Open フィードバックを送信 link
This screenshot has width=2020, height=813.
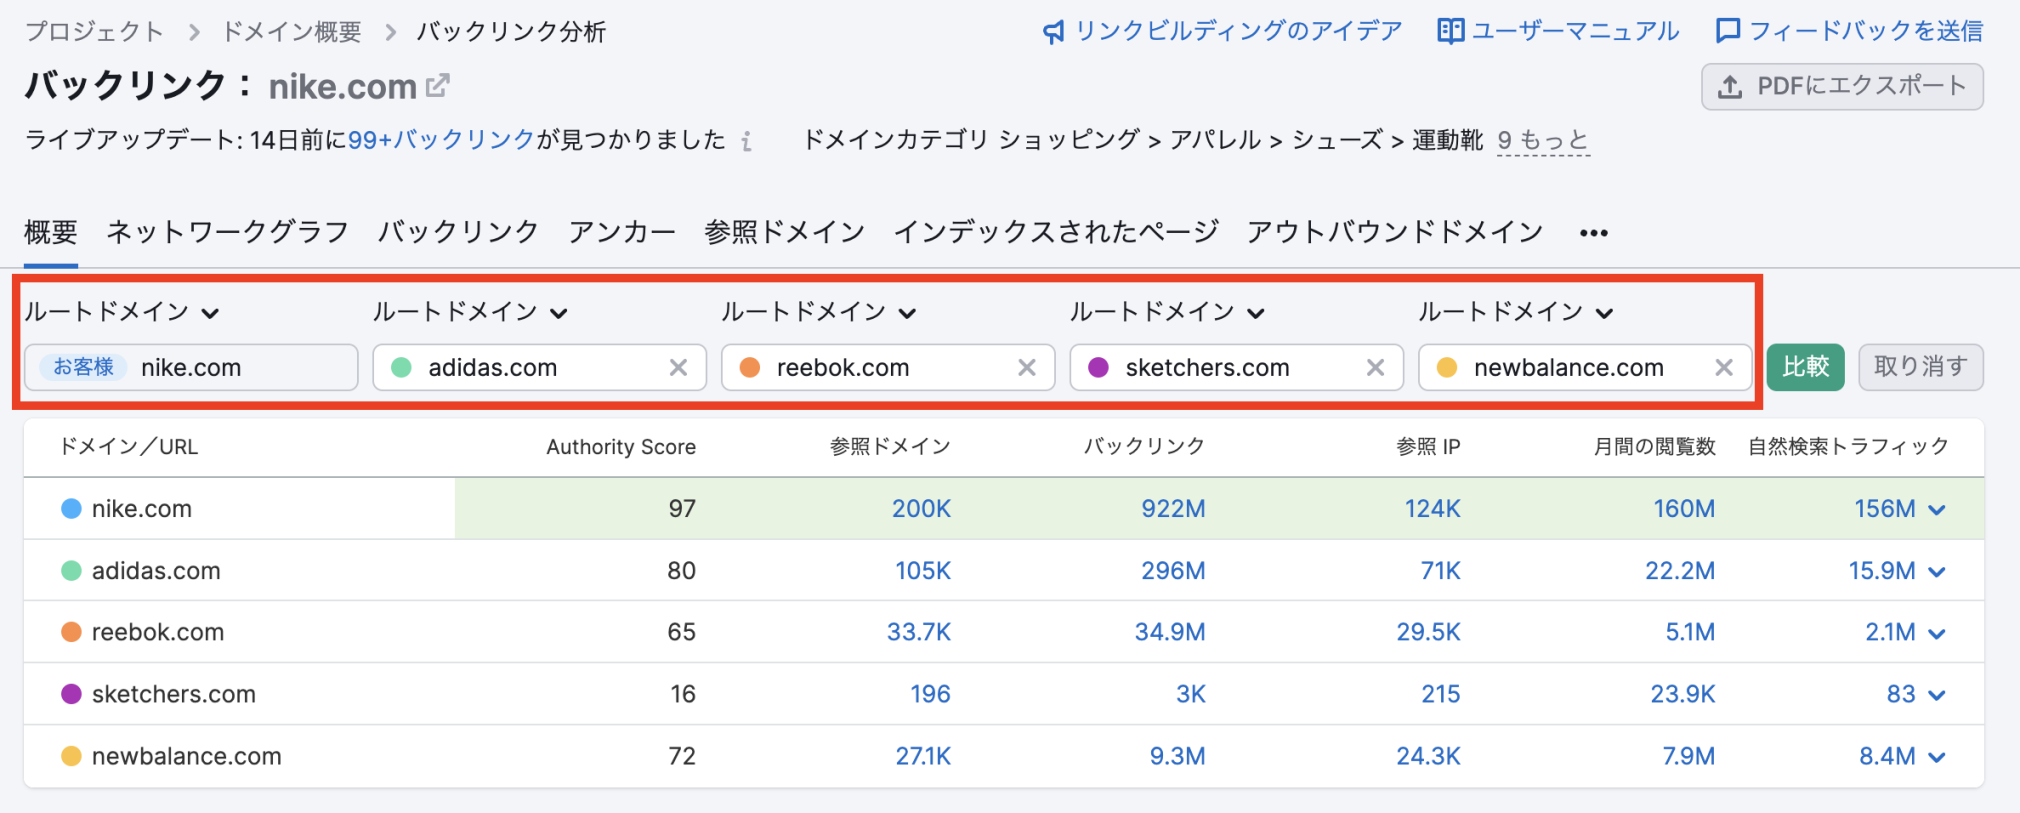(1866, 31)
